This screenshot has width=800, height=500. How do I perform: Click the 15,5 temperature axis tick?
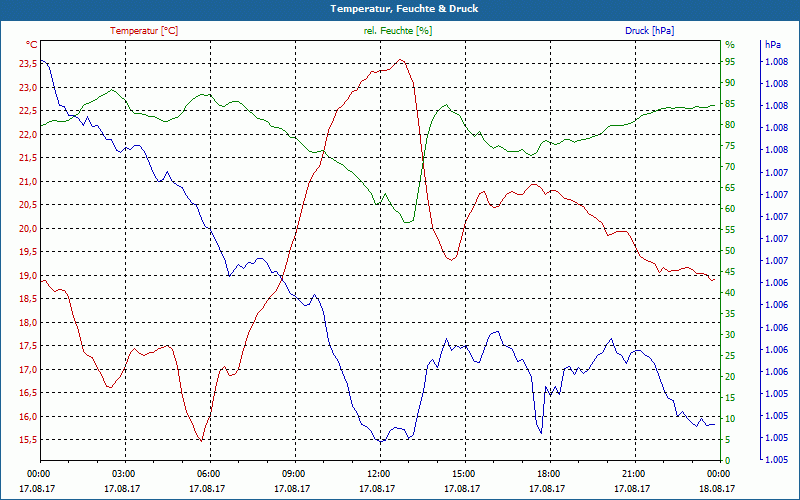click(x=28, y=440)
